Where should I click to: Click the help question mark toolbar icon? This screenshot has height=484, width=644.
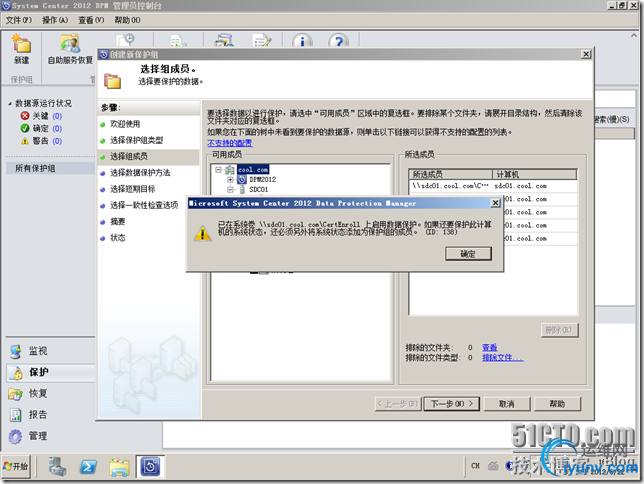(x=338, y=41)
